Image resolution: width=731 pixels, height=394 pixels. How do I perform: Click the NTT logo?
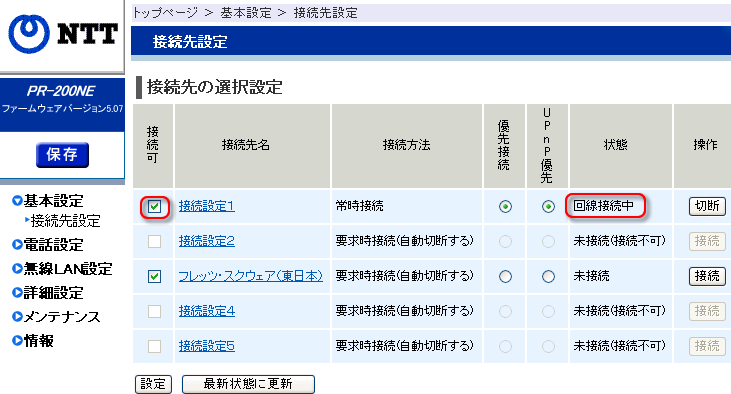pyautogui.click(x=62, y=34)
